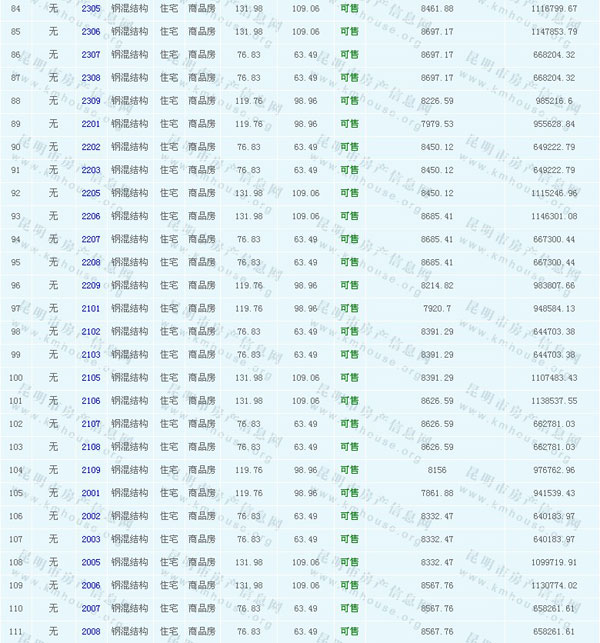
Task: Select room number 2207
Action: [x=90, y=239]
